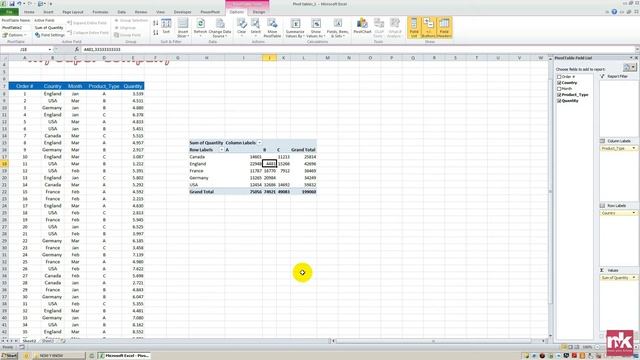Click the Field Settings button
The image size is (640, 360).
pos(50,35)
